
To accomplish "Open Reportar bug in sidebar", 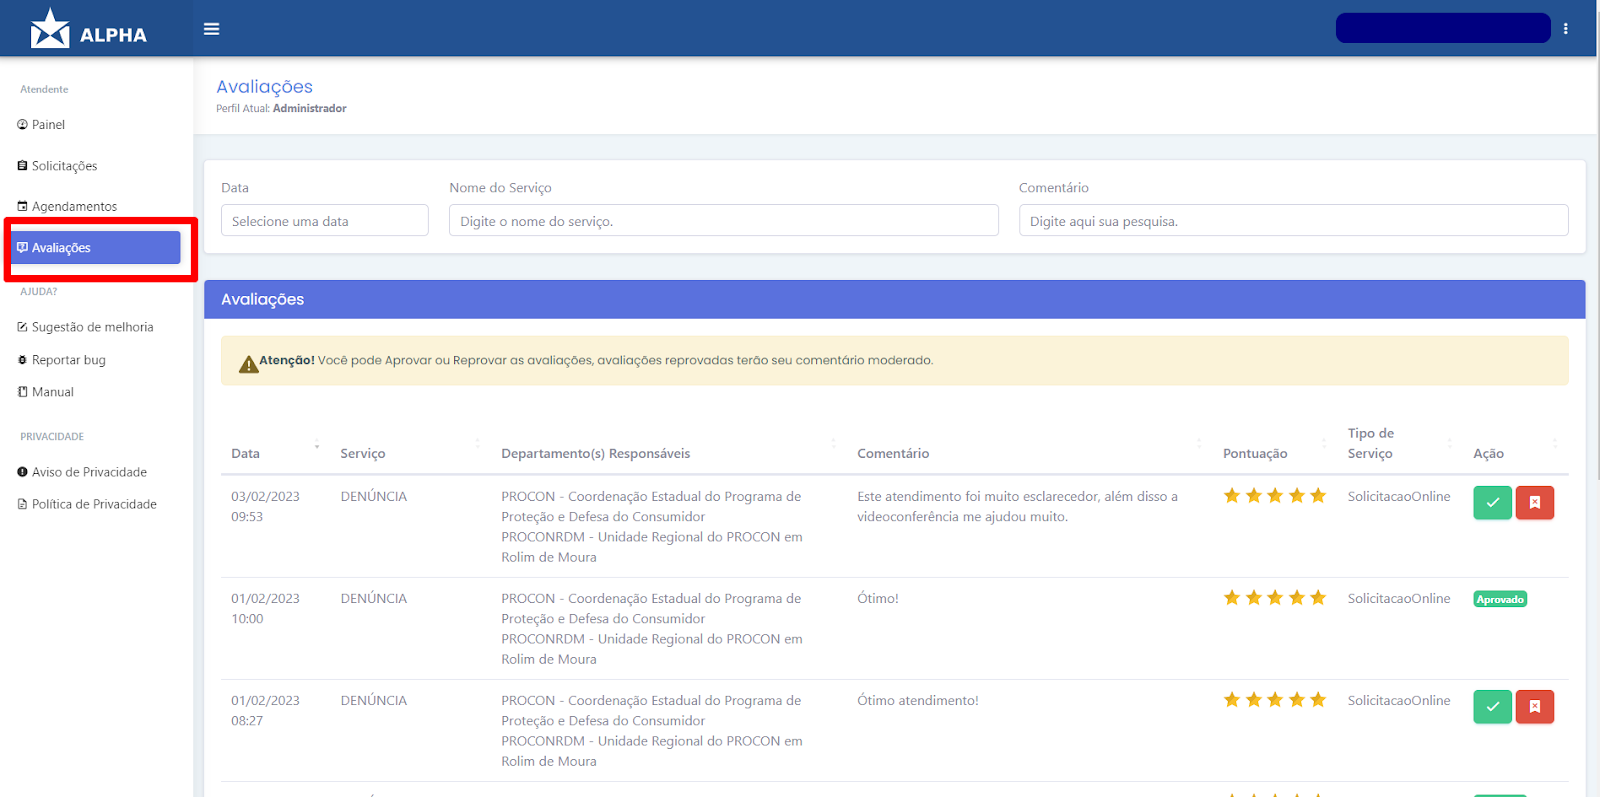I will click(x=61, y=360).
